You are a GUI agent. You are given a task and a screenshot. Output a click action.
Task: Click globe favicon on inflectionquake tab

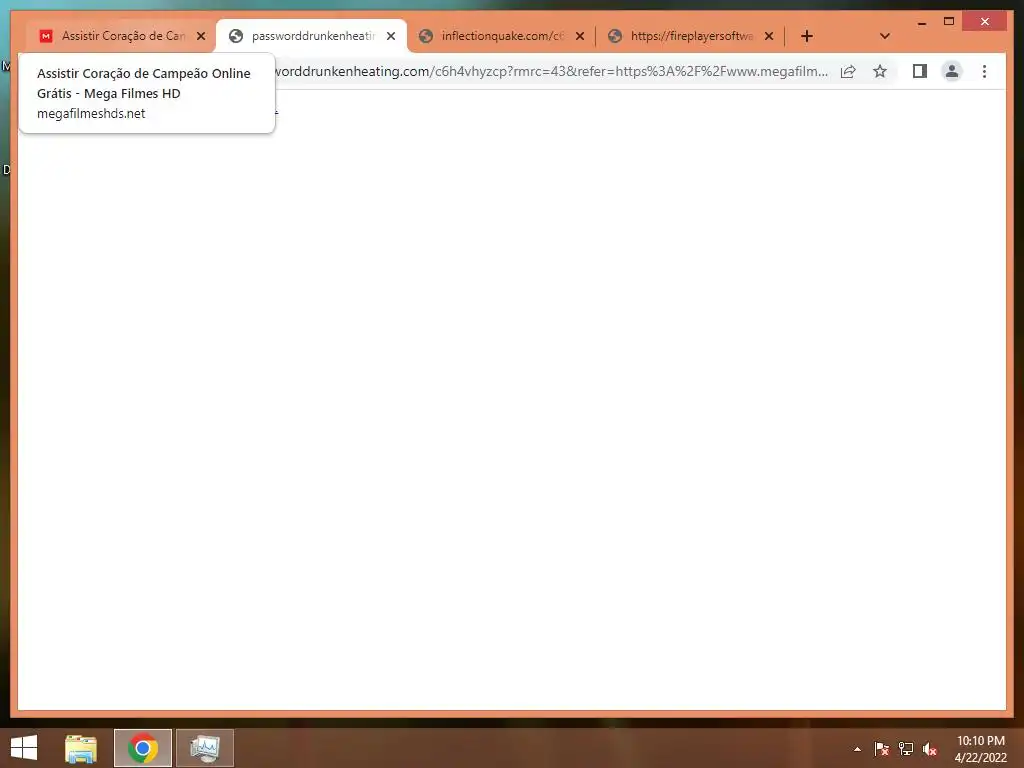(426, 36)
